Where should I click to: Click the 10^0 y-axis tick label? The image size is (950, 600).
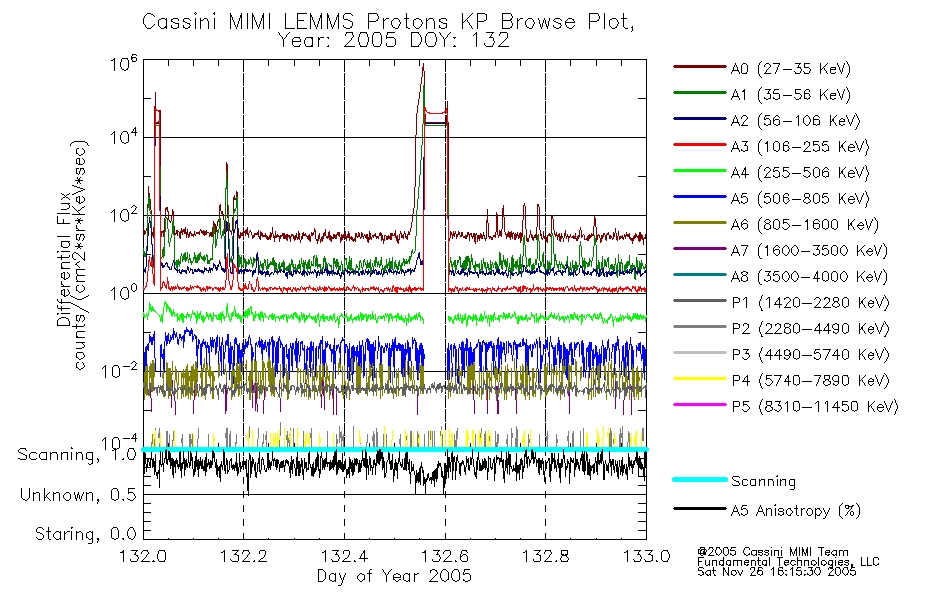[x=124, y=292]
